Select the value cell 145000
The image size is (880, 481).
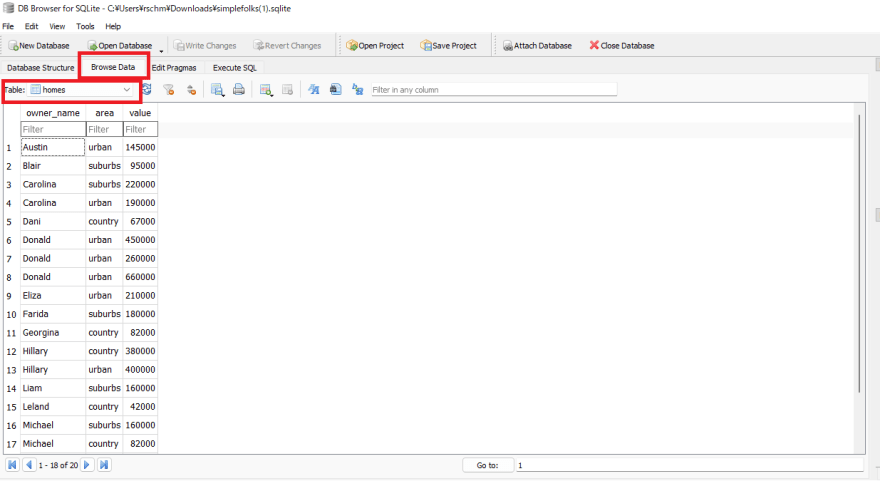(x=140, y=147)
